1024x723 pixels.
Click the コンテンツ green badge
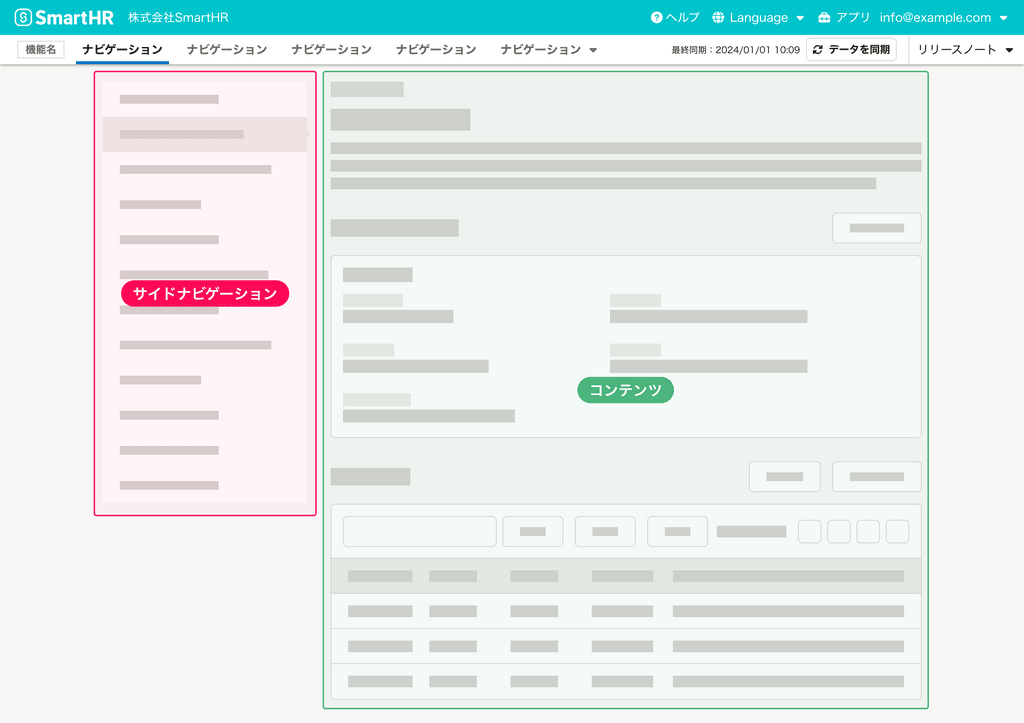pos(625,390)
